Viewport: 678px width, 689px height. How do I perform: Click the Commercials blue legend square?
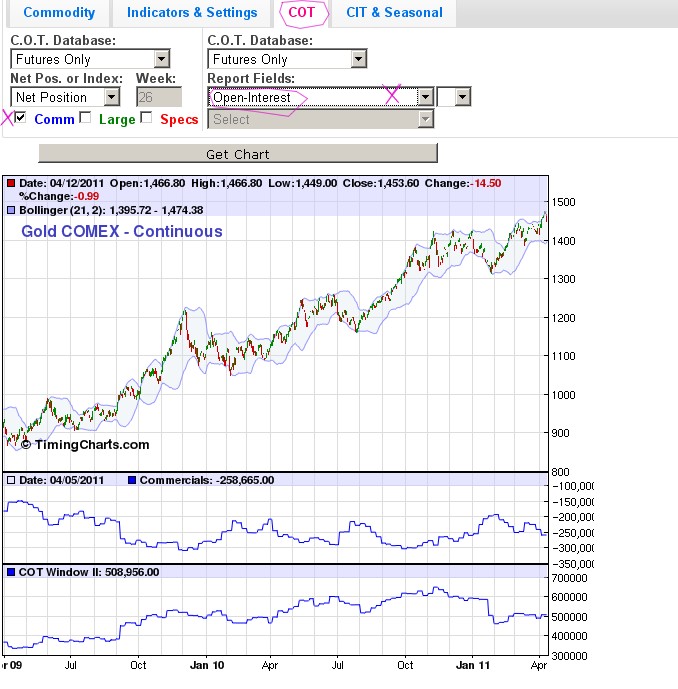click(x=132, y=480)
